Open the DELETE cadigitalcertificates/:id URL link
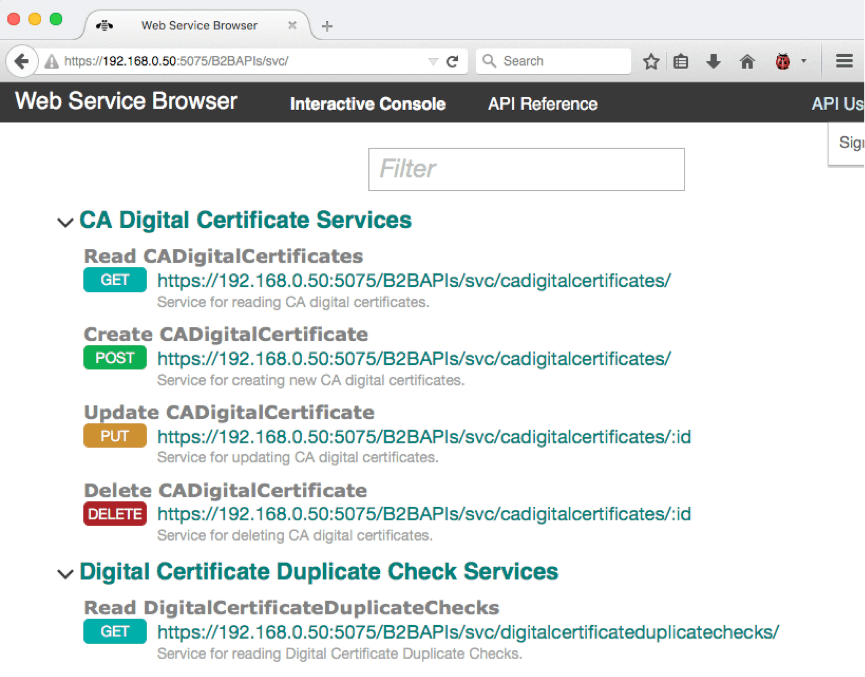865x677 pixels. (424, 514)
